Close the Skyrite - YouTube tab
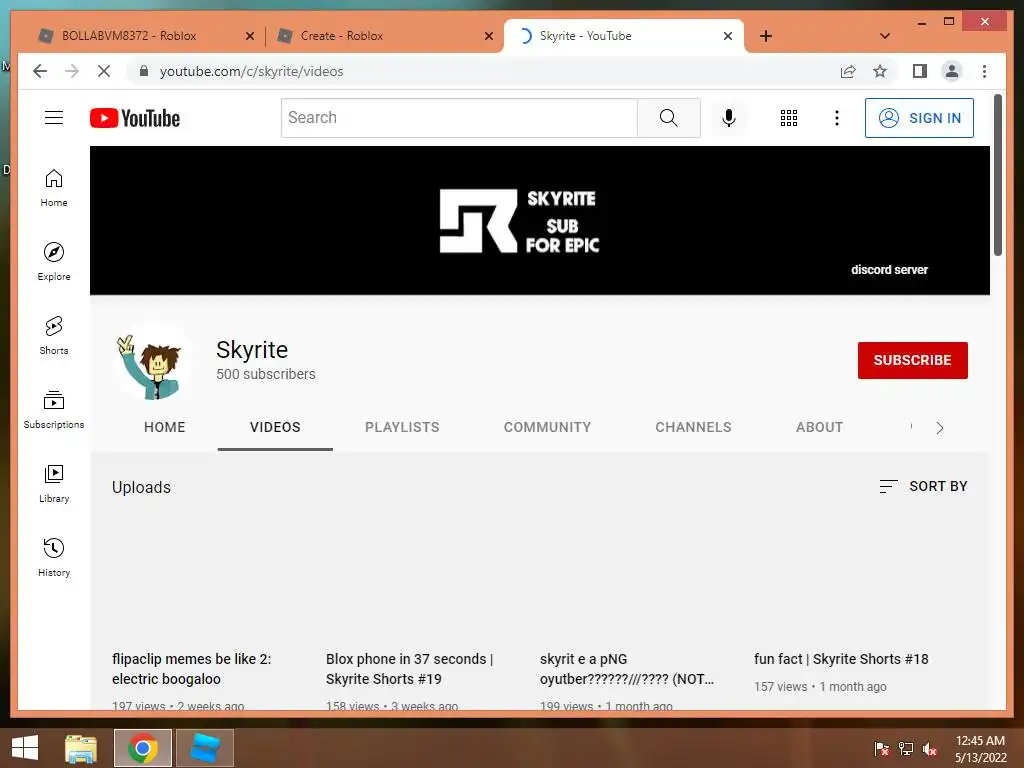1024x768 pixels. [728, 36]
